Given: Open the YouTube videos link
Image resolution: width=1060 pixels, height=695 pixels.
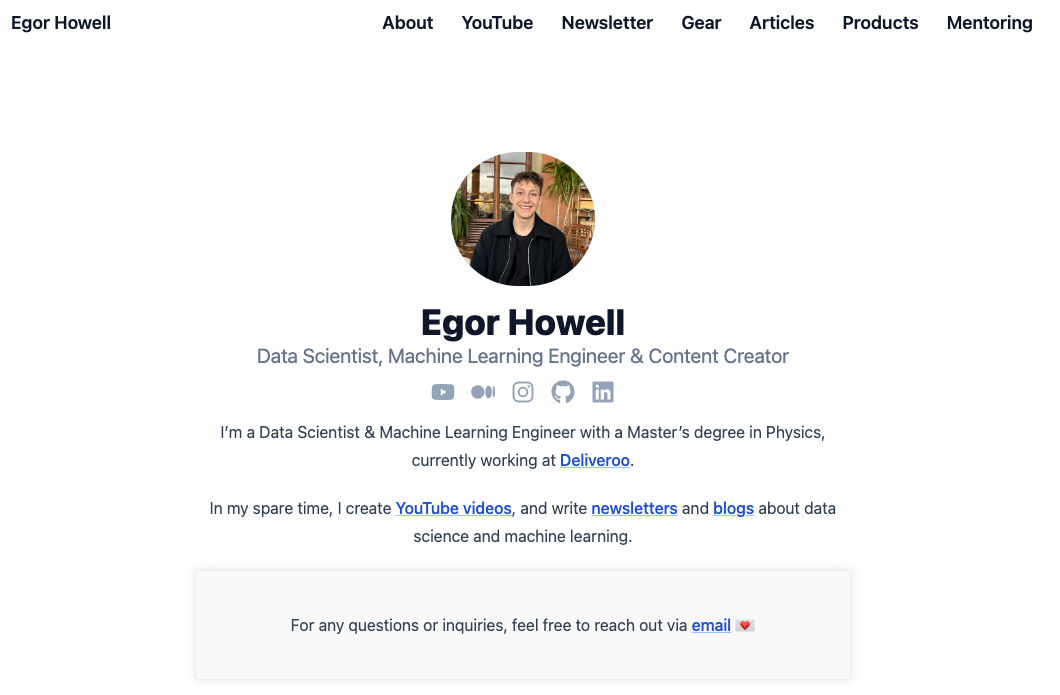Looking at the screenshot, I should point(453,508).
